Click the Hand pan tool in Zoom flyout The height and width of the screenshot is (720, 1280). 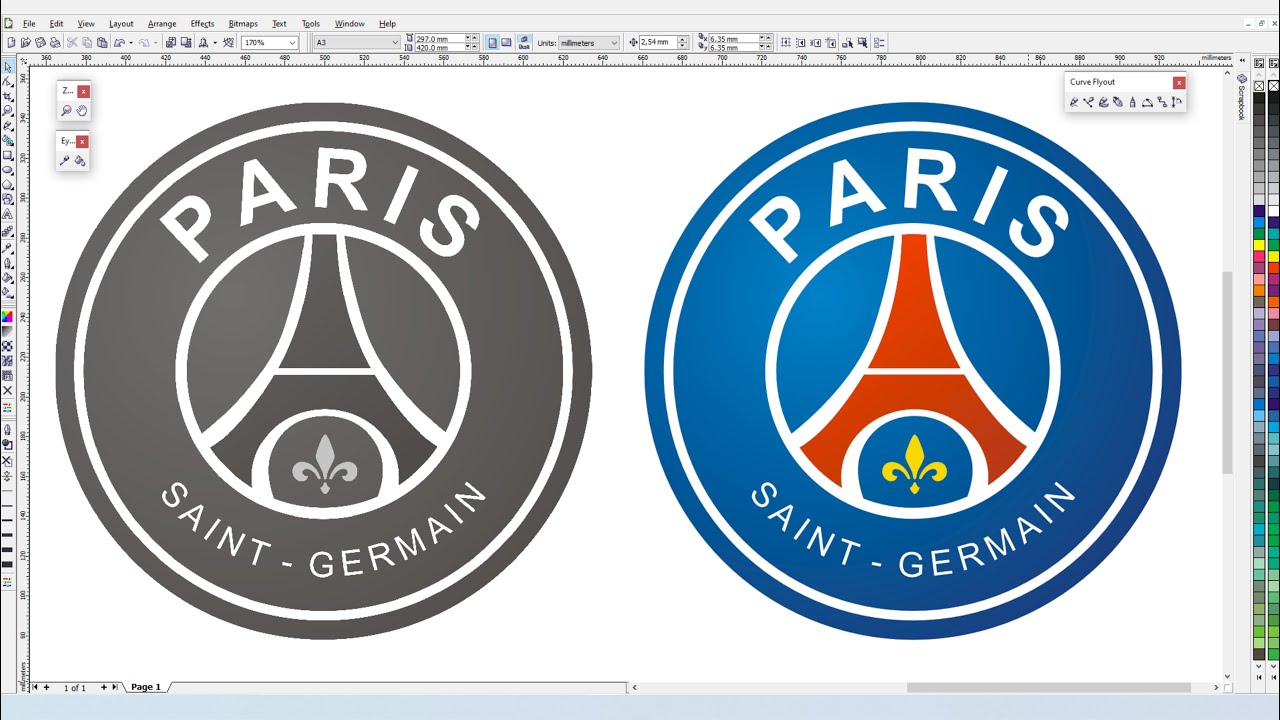coord(81,111)
